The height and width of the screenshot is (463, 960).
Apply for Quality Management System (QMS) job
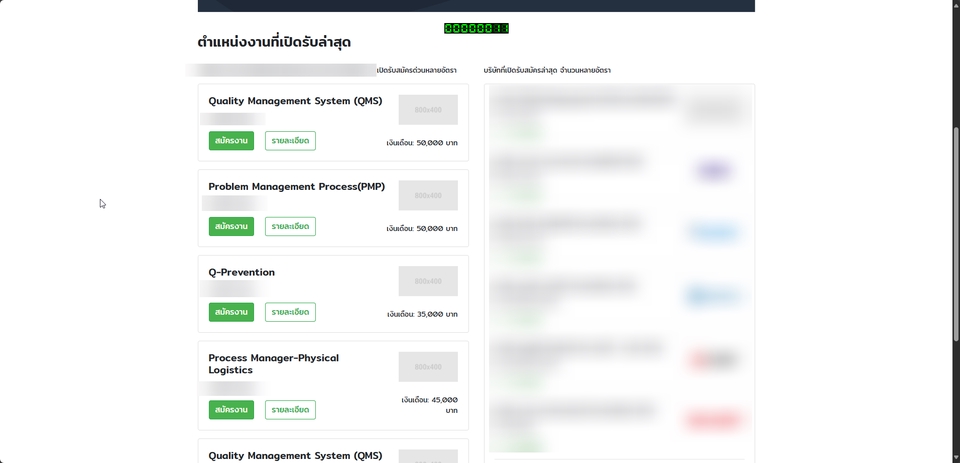(x=231, y=140)
